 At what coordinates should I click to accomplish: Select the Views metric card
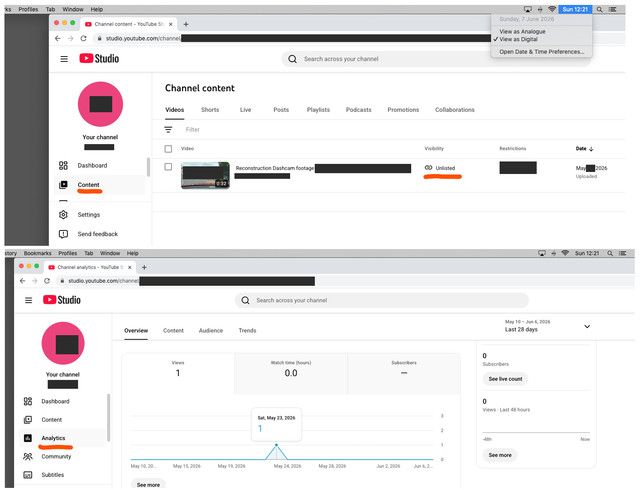[178, 373]
